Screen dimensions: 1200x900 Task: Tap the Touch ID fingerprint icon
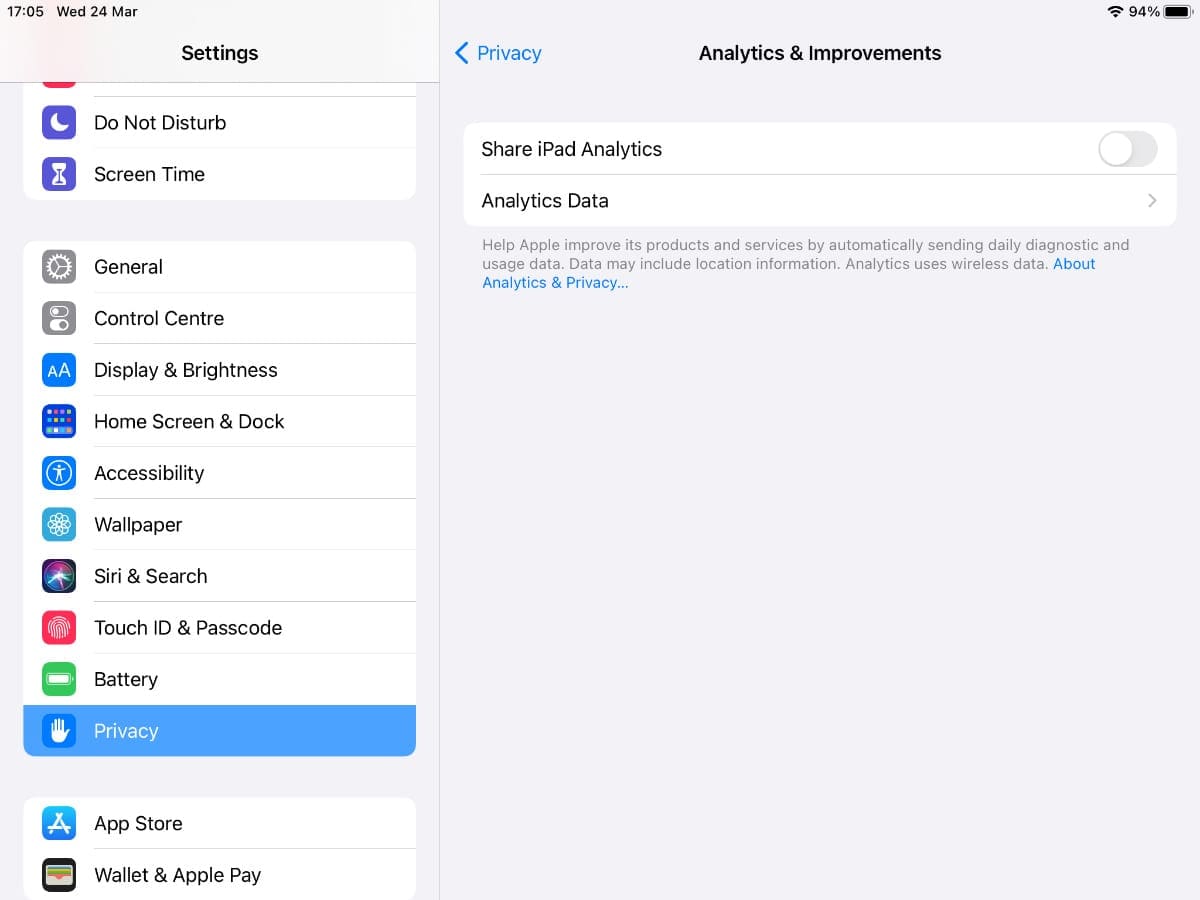point(59,628)
